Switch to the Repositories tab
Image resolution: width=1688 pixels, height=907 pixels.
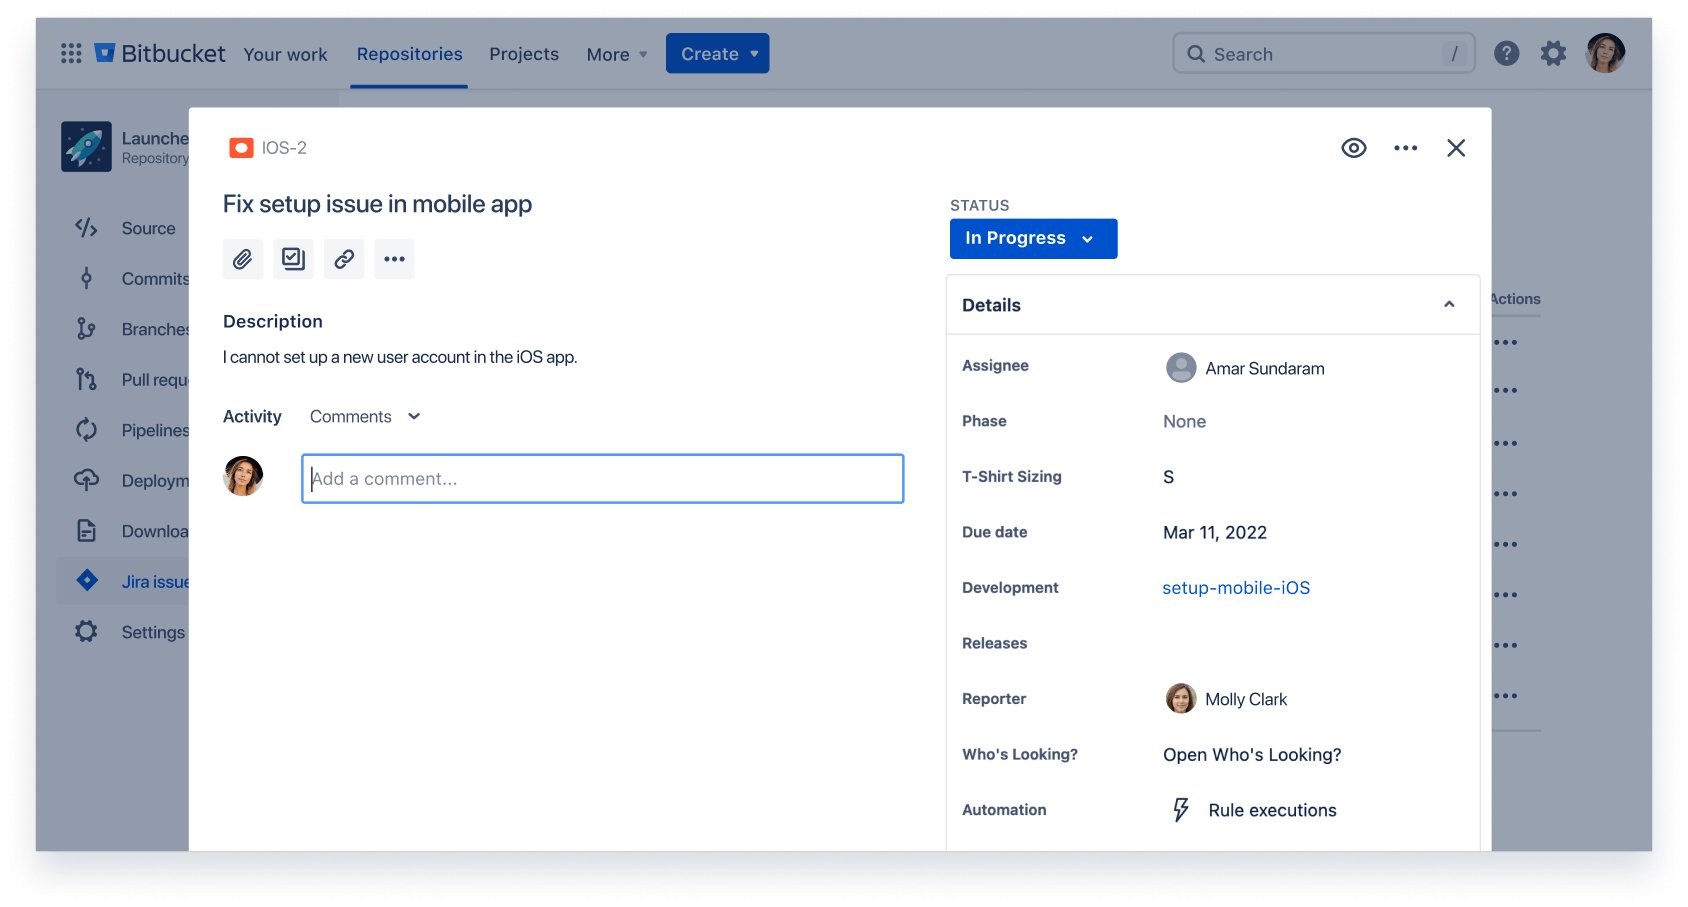pyautogui.click(x=408, y=54)
